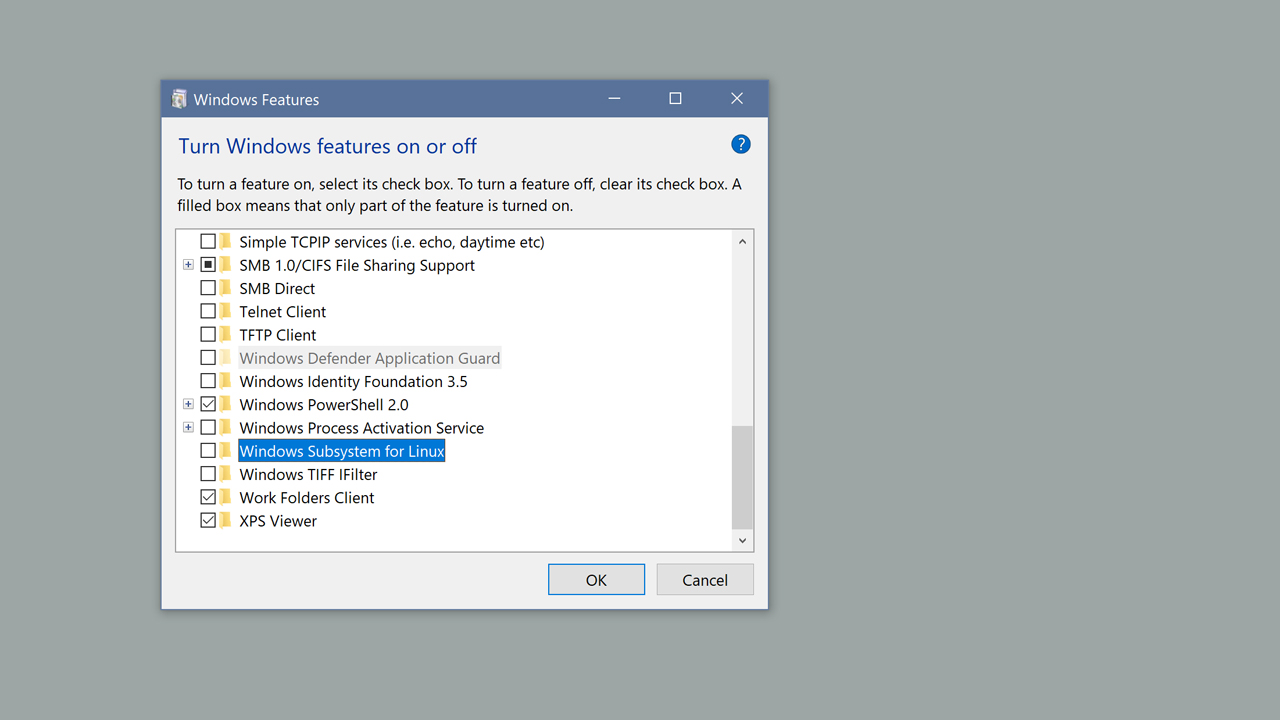Image resolution: width=1280 pixels, height=720 pixels.
Task: Clear the SMB 1.0/CIFS File Sharing checkbox
Action: click(208, 264)
